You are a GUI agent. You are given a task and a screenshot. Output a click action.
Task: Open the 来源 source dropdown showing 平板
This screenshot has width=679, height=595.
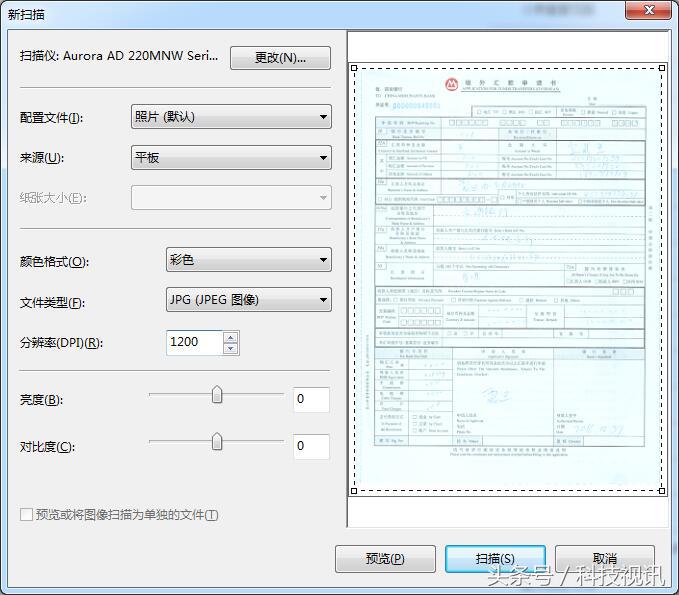tap(231, 157)
